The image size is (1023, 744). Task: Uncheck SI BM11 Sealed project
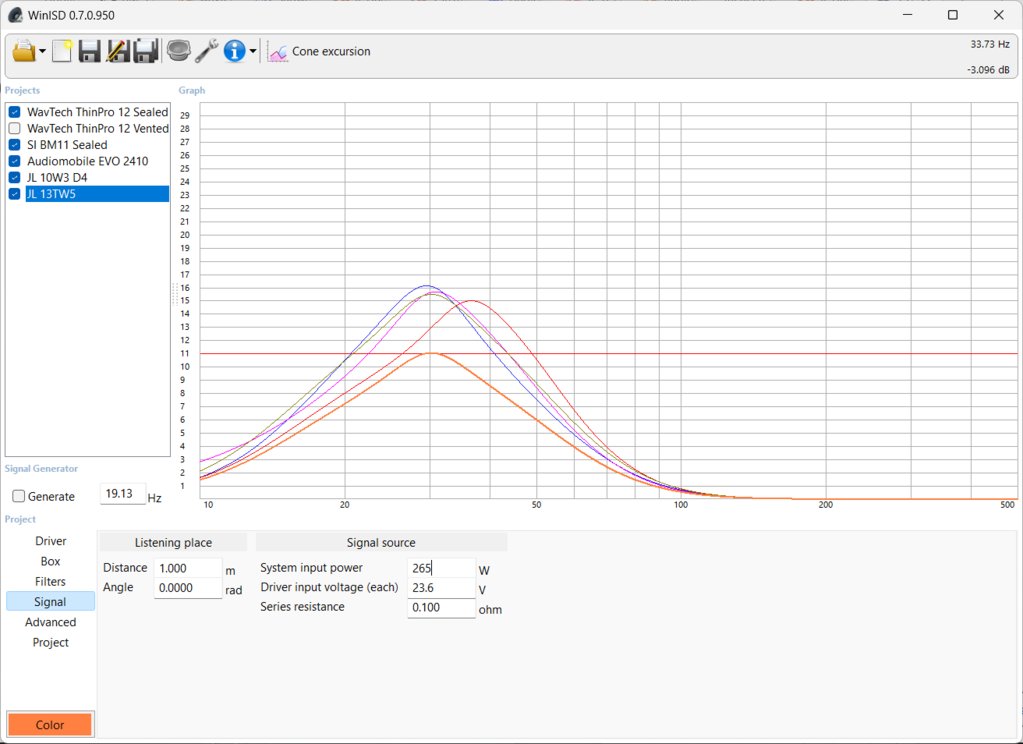pyautogui.click(x=14, y=145)
